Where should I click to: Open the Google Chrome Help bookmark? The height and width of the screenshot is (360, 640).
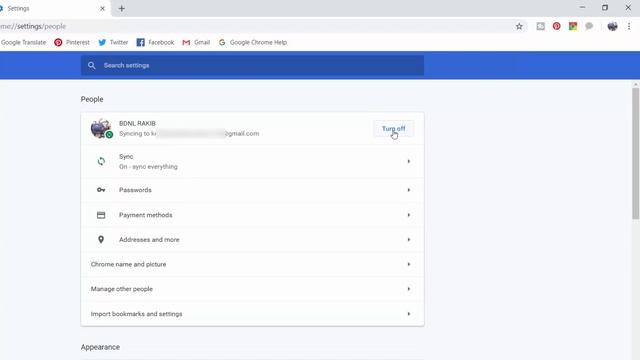click(253, 42)
